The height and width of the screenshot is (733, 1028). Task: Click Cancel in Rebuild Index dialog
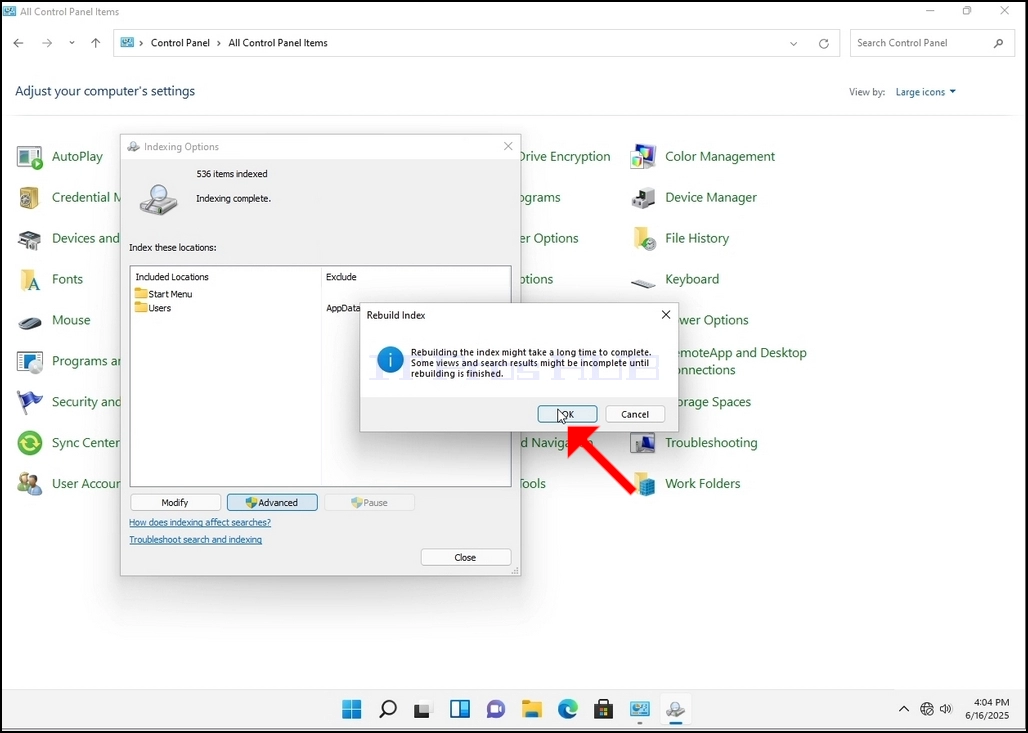click(x=635, y=414)
